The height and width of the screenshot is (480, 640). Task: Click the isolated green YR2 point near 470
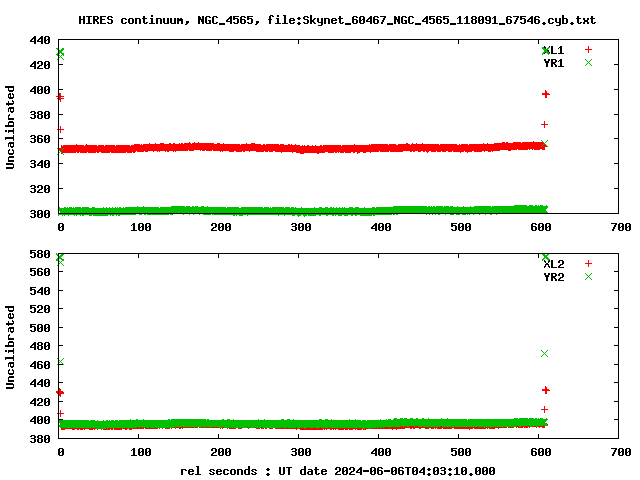[x=544, y=353]
